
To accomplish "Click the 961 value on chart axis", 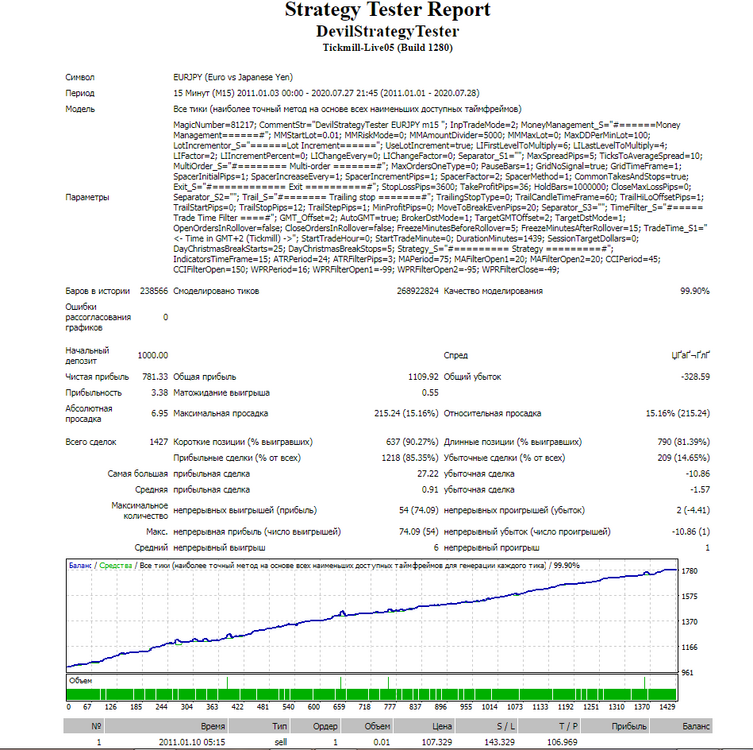I will tap(688, 673).
